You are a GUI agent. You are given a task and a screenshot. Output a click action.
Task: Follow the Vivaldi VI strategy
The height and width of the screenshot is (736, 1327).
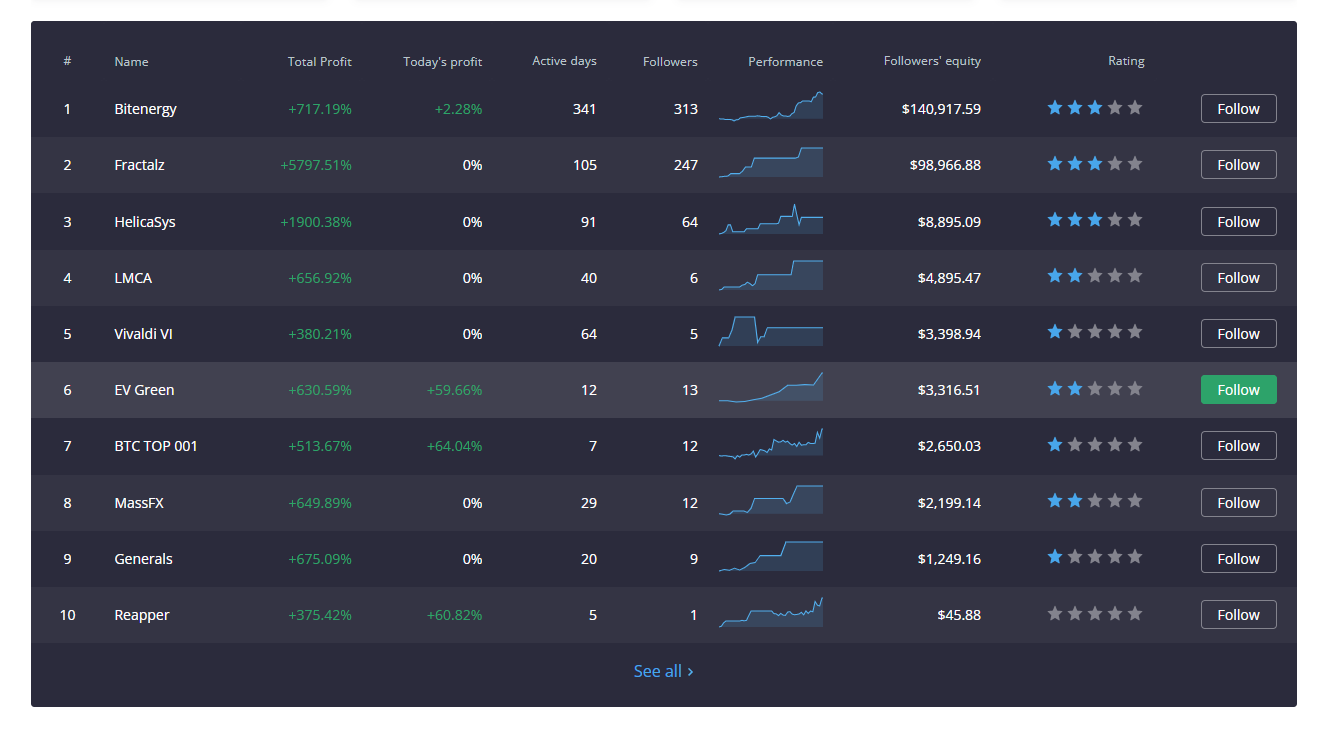1238,334
